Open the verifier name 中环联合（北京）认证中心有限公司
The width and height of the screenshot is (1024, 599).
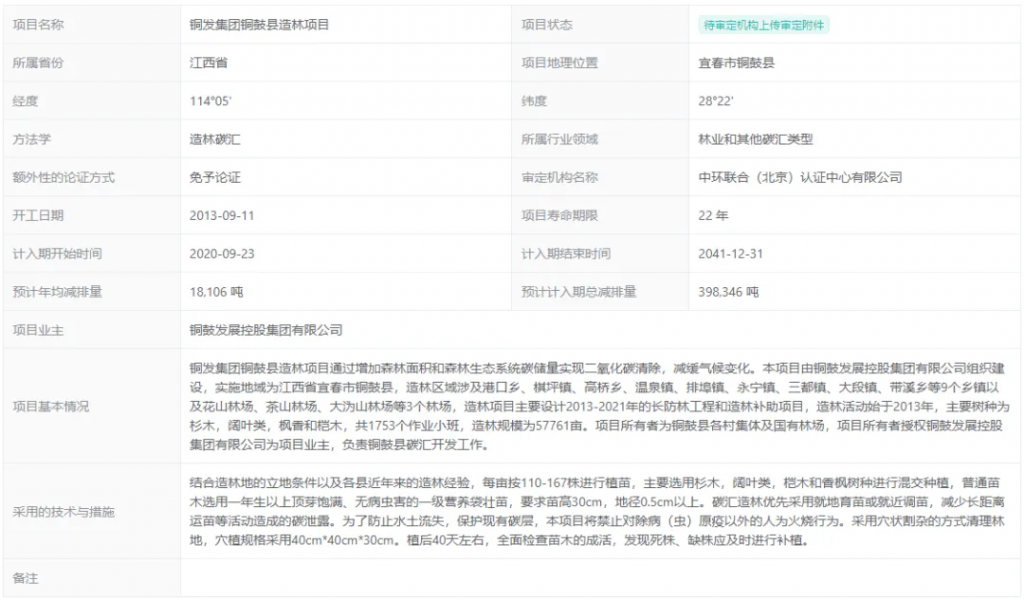click(800, 177)
